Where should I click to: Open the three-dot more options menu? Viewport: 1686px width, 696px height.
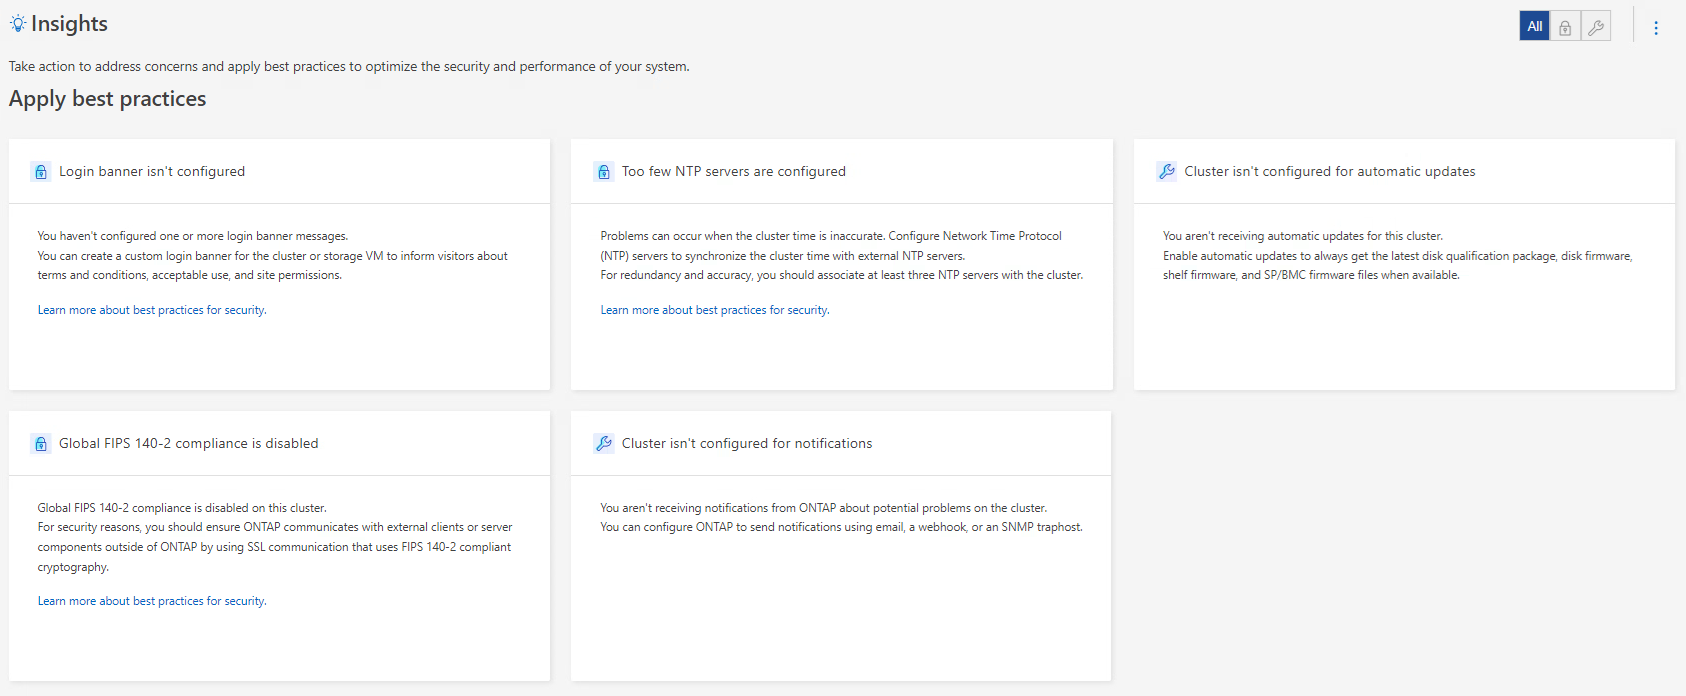click(1656, 28)
